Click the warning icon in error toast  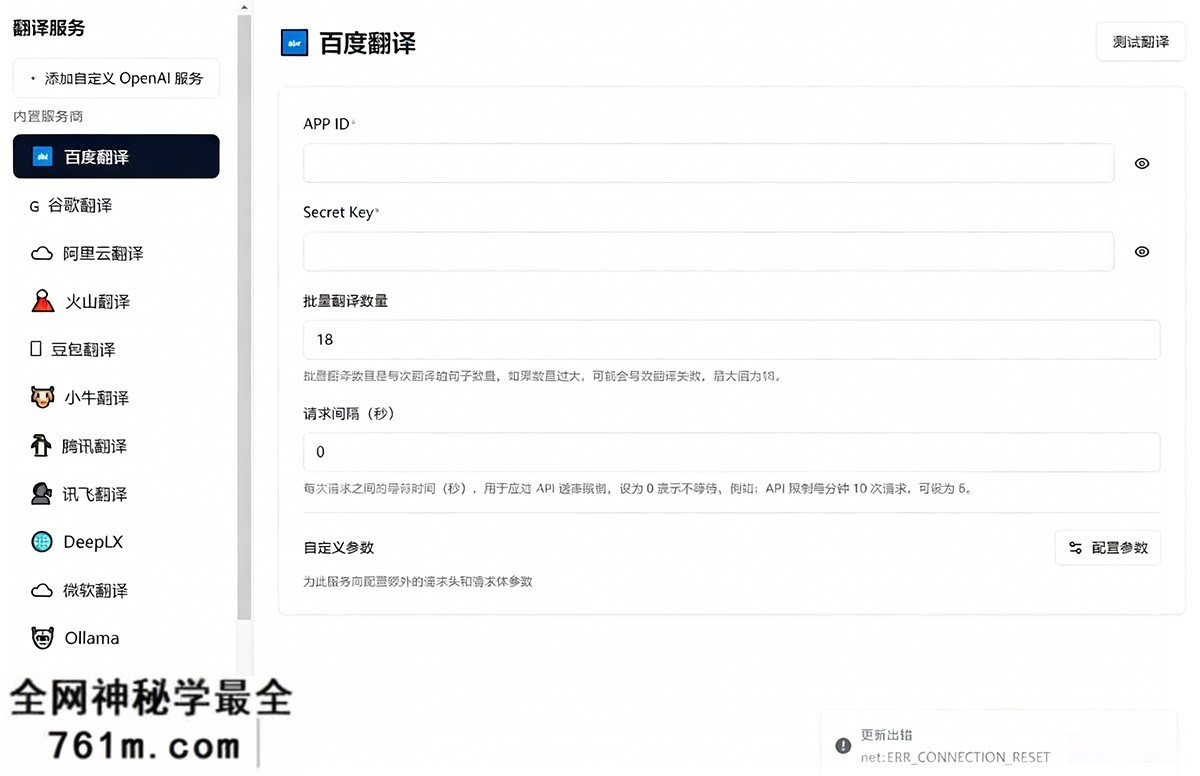tap(843, 745)
